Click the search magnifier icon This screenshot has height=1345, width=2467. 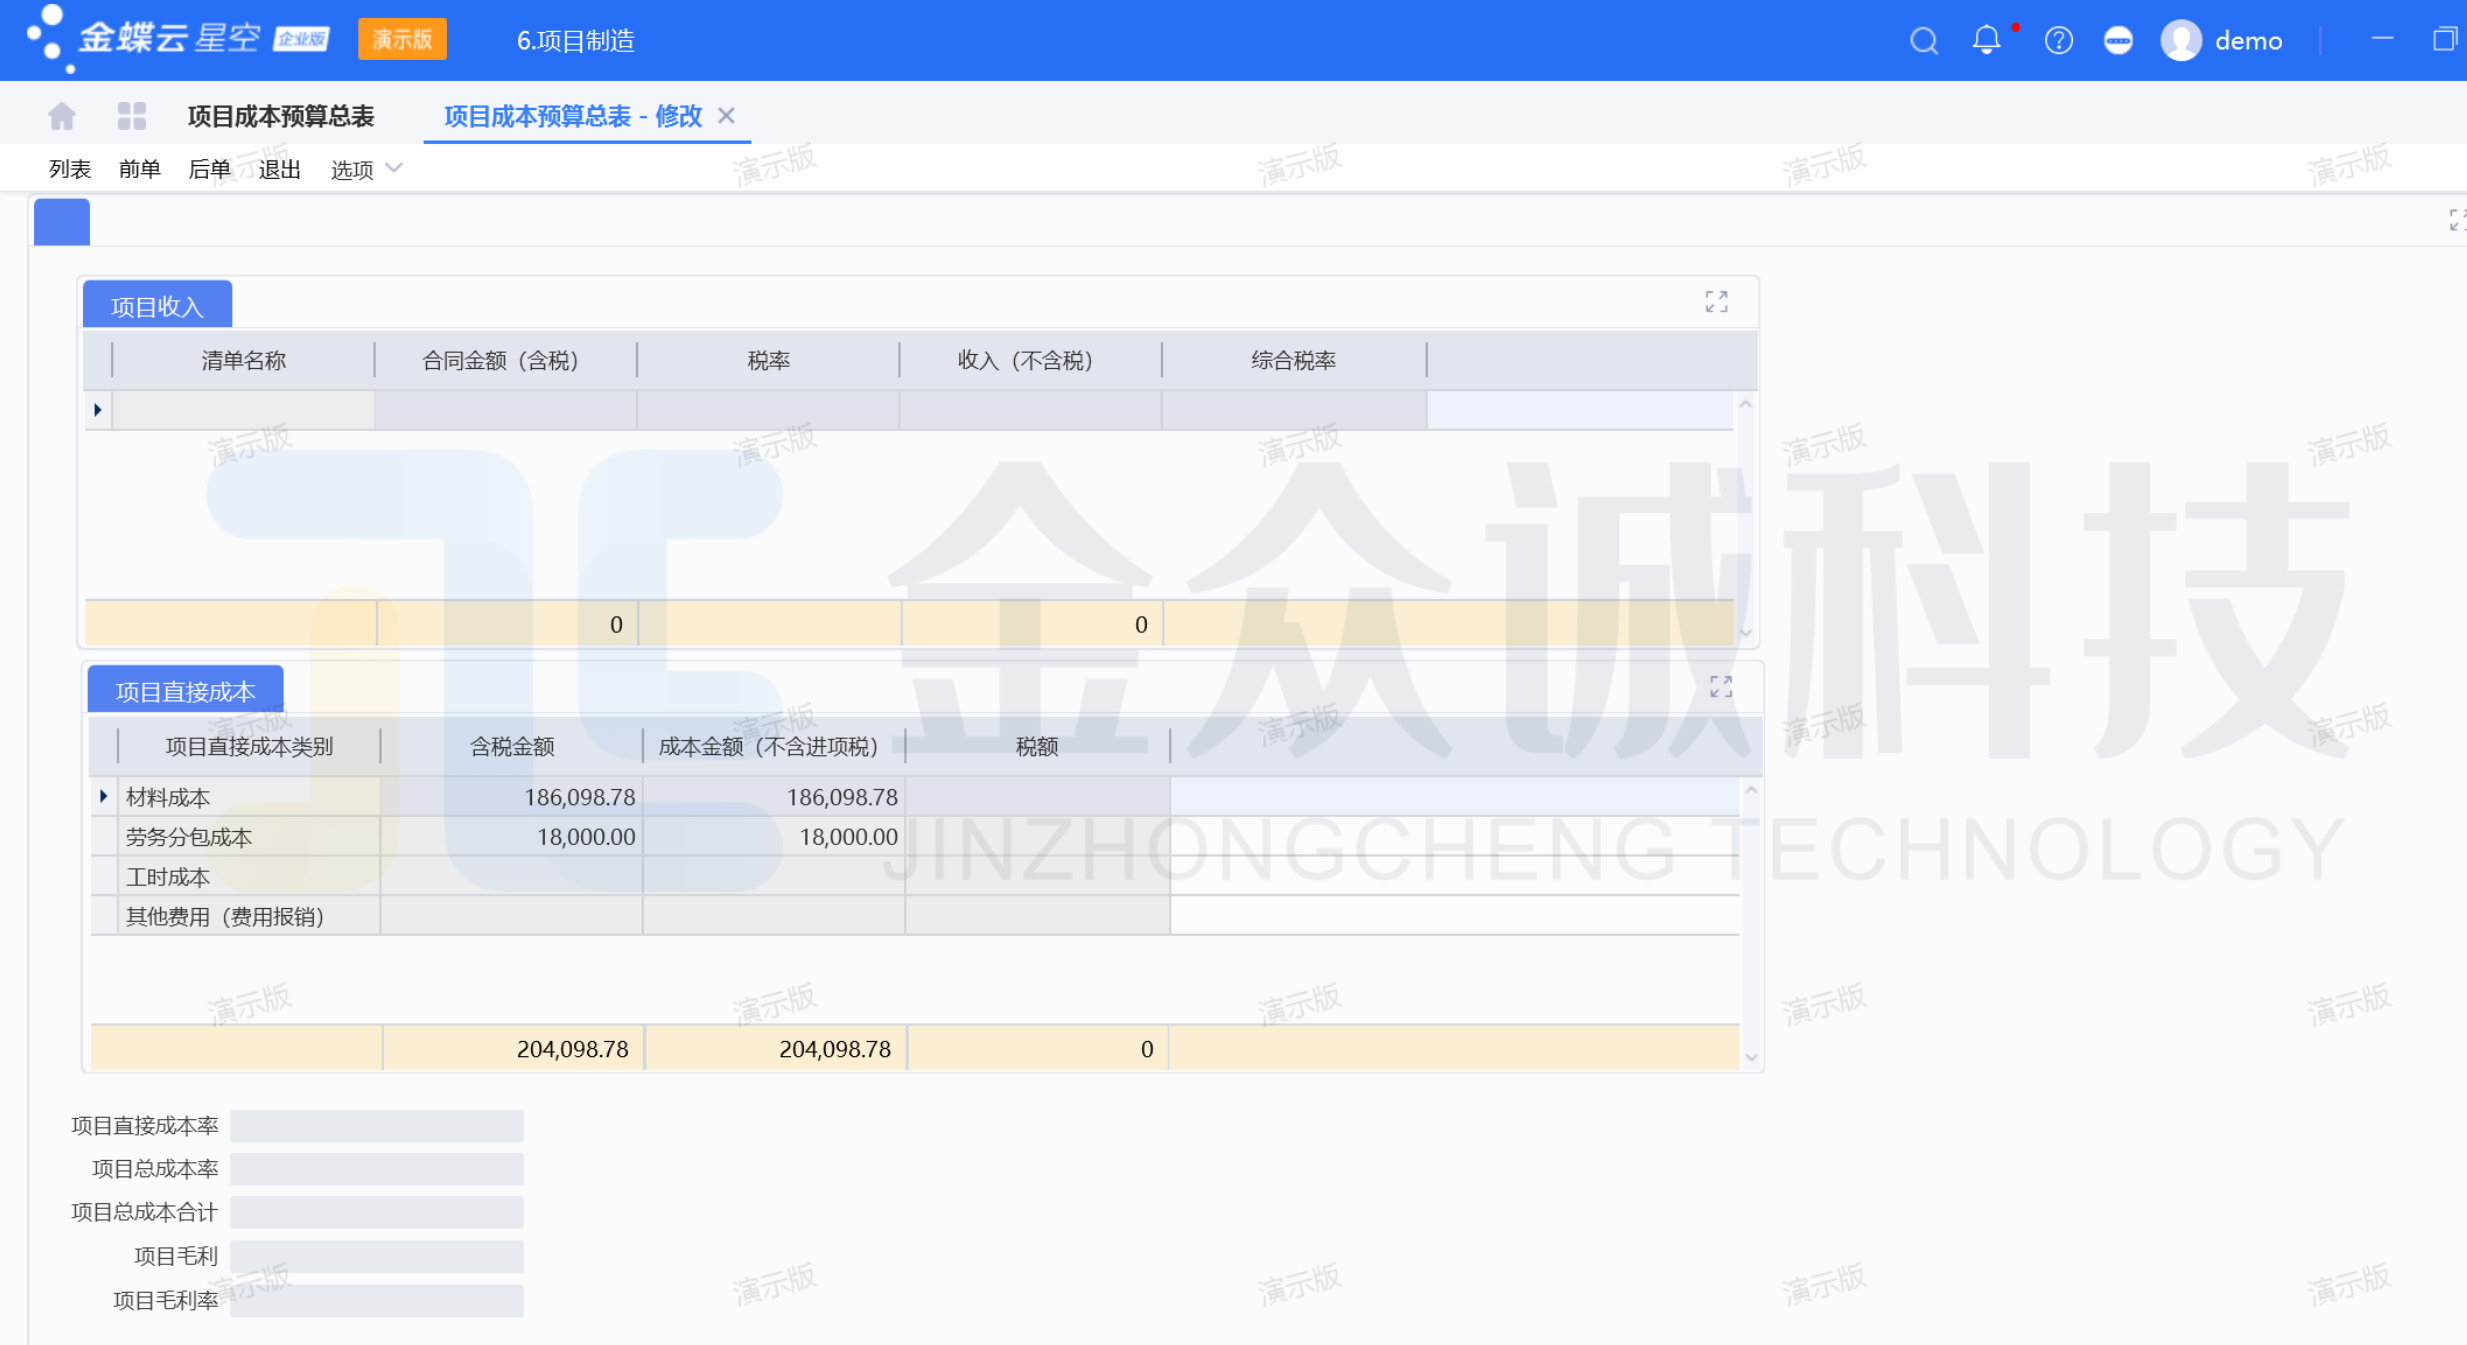point(1923,41)
